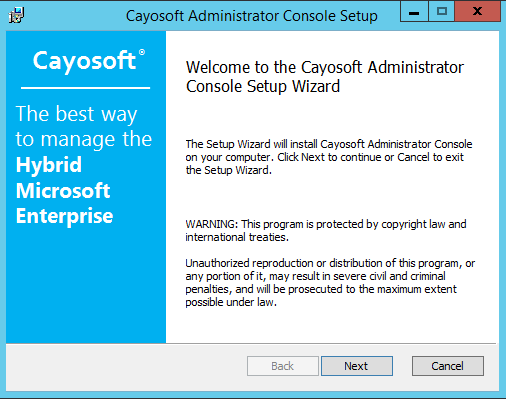This screenshot has width=506, height=399.
Task: Click the WARNING copyright law paragraph
Action: pos(326,230)
